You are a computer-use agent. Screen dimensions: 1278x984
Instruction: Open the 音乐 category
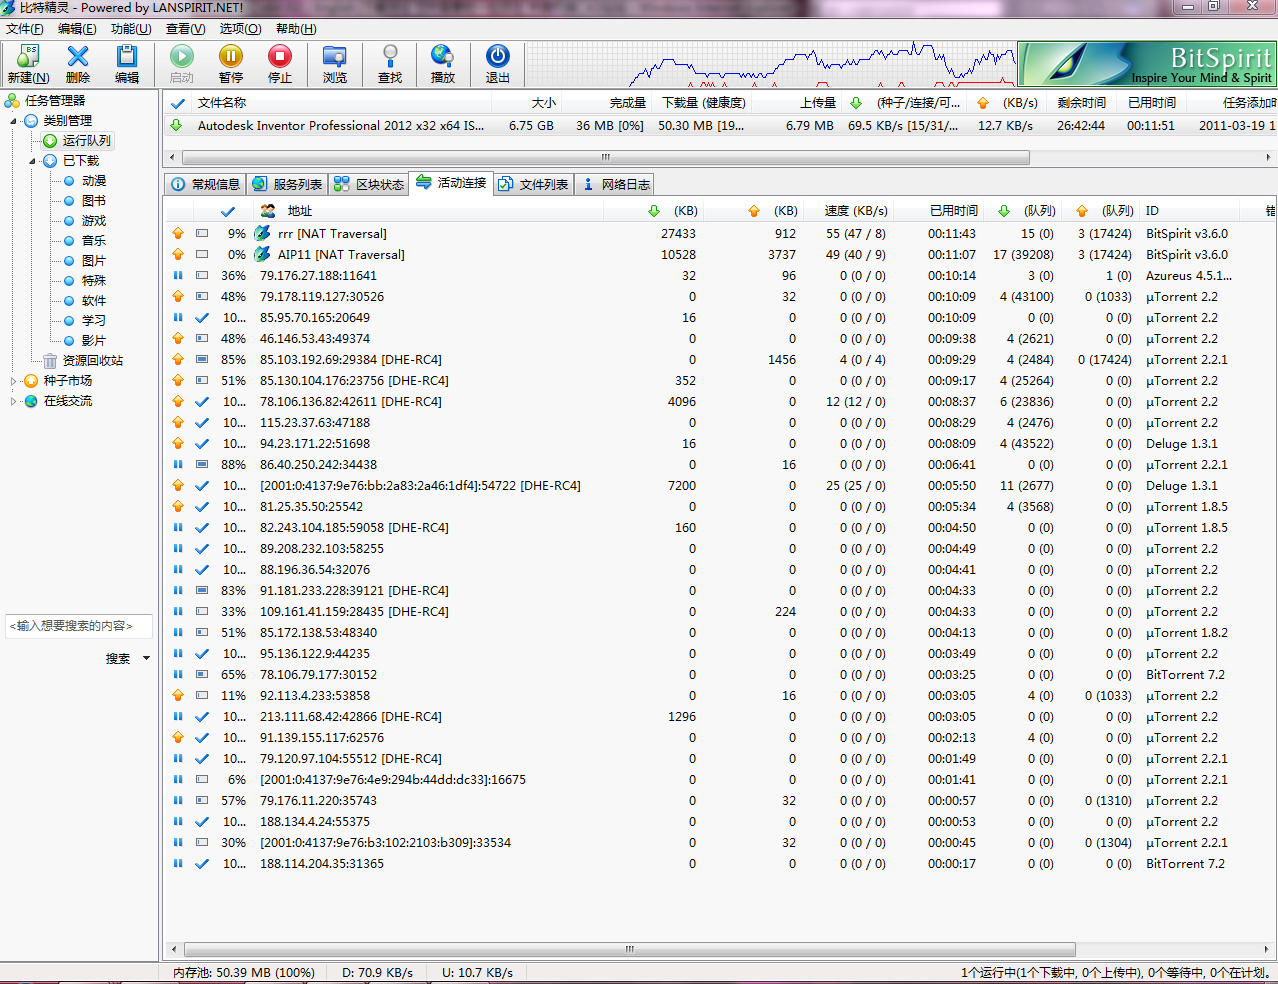(94, 241)
